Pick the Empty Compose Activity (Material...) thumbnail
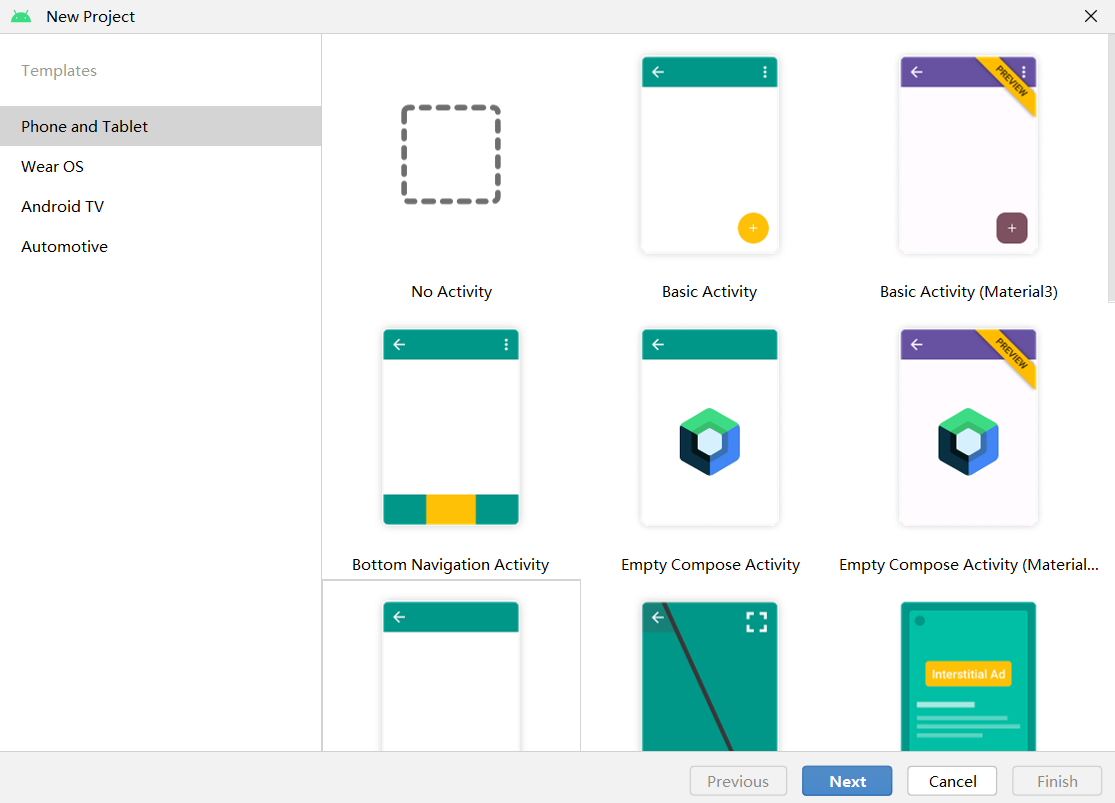This screenshot has height=803, width=1115. 968,427
